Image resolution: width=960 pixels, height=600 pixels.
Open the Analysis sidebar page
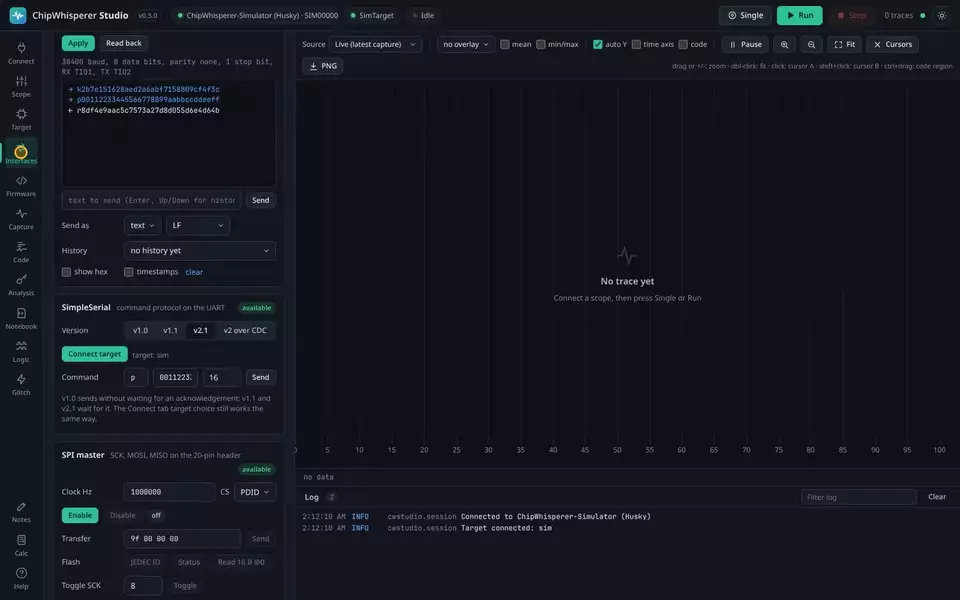[x=21, y=285]
